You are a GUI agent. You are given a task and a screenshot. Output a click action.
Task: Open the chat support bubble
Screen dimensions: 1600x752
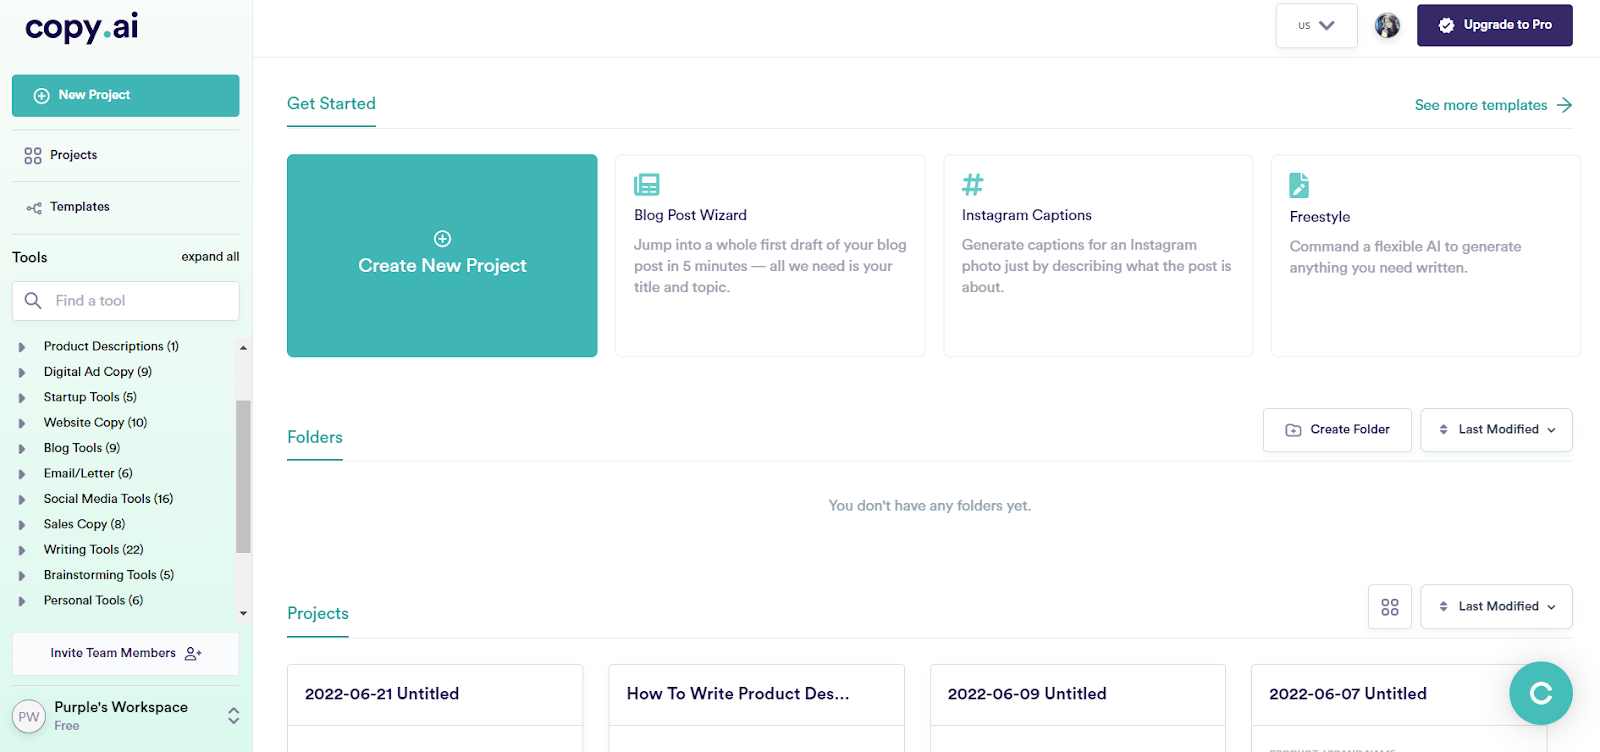pos(1540,693)
